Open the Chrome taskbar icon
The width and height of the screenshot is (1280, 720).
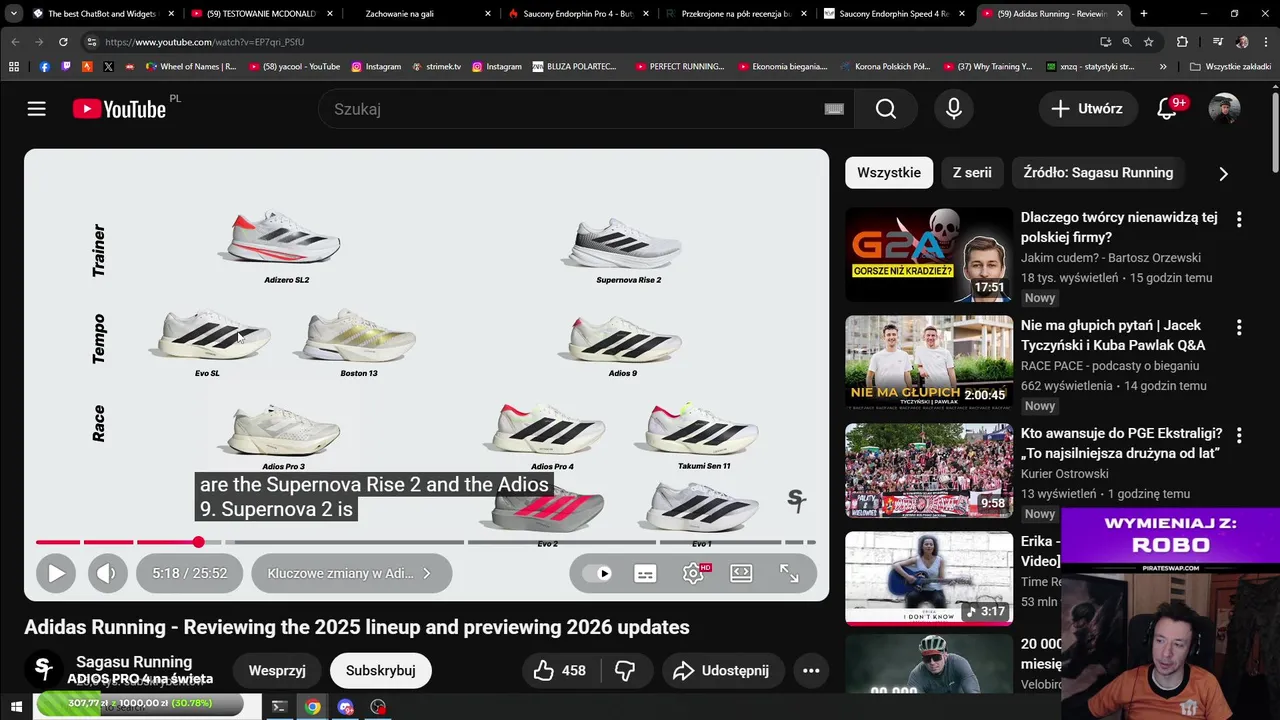coord(313,707)
